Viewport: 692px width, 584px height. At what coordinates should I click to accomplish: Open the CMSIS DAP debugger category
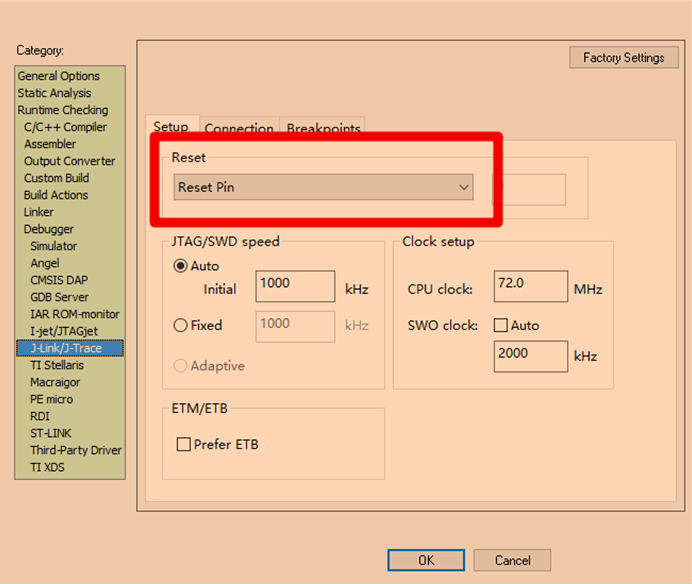(x=59, y=280)
